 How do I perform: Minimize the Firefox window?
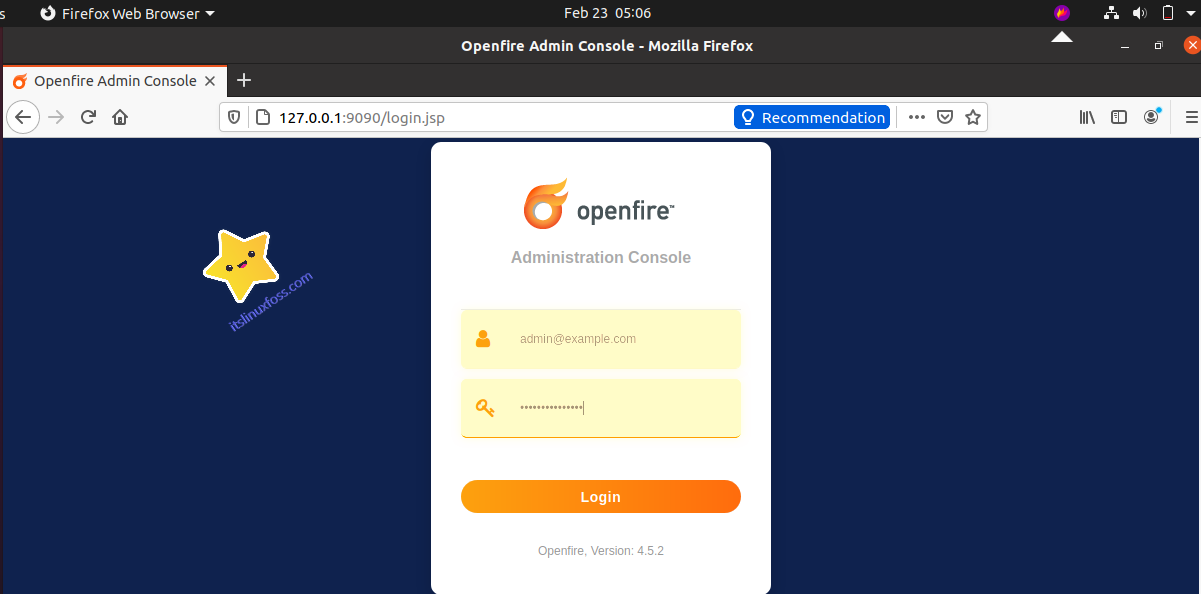(x=1126, y=46)
